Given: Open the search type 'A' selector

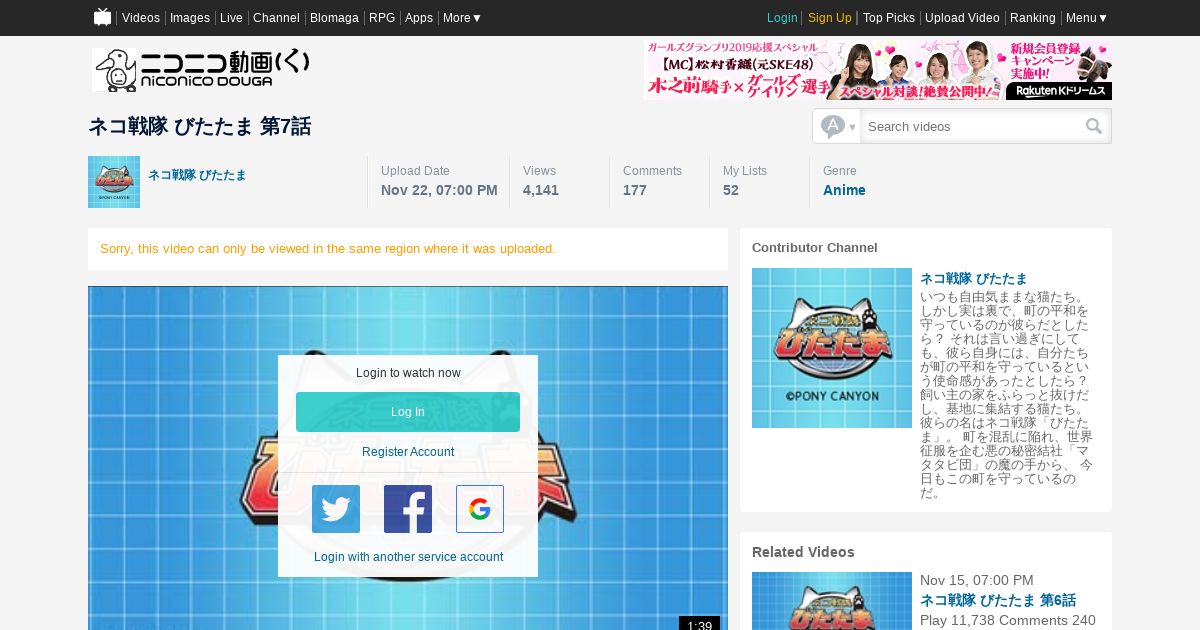Looking at the screenshot, I should 837,126.
